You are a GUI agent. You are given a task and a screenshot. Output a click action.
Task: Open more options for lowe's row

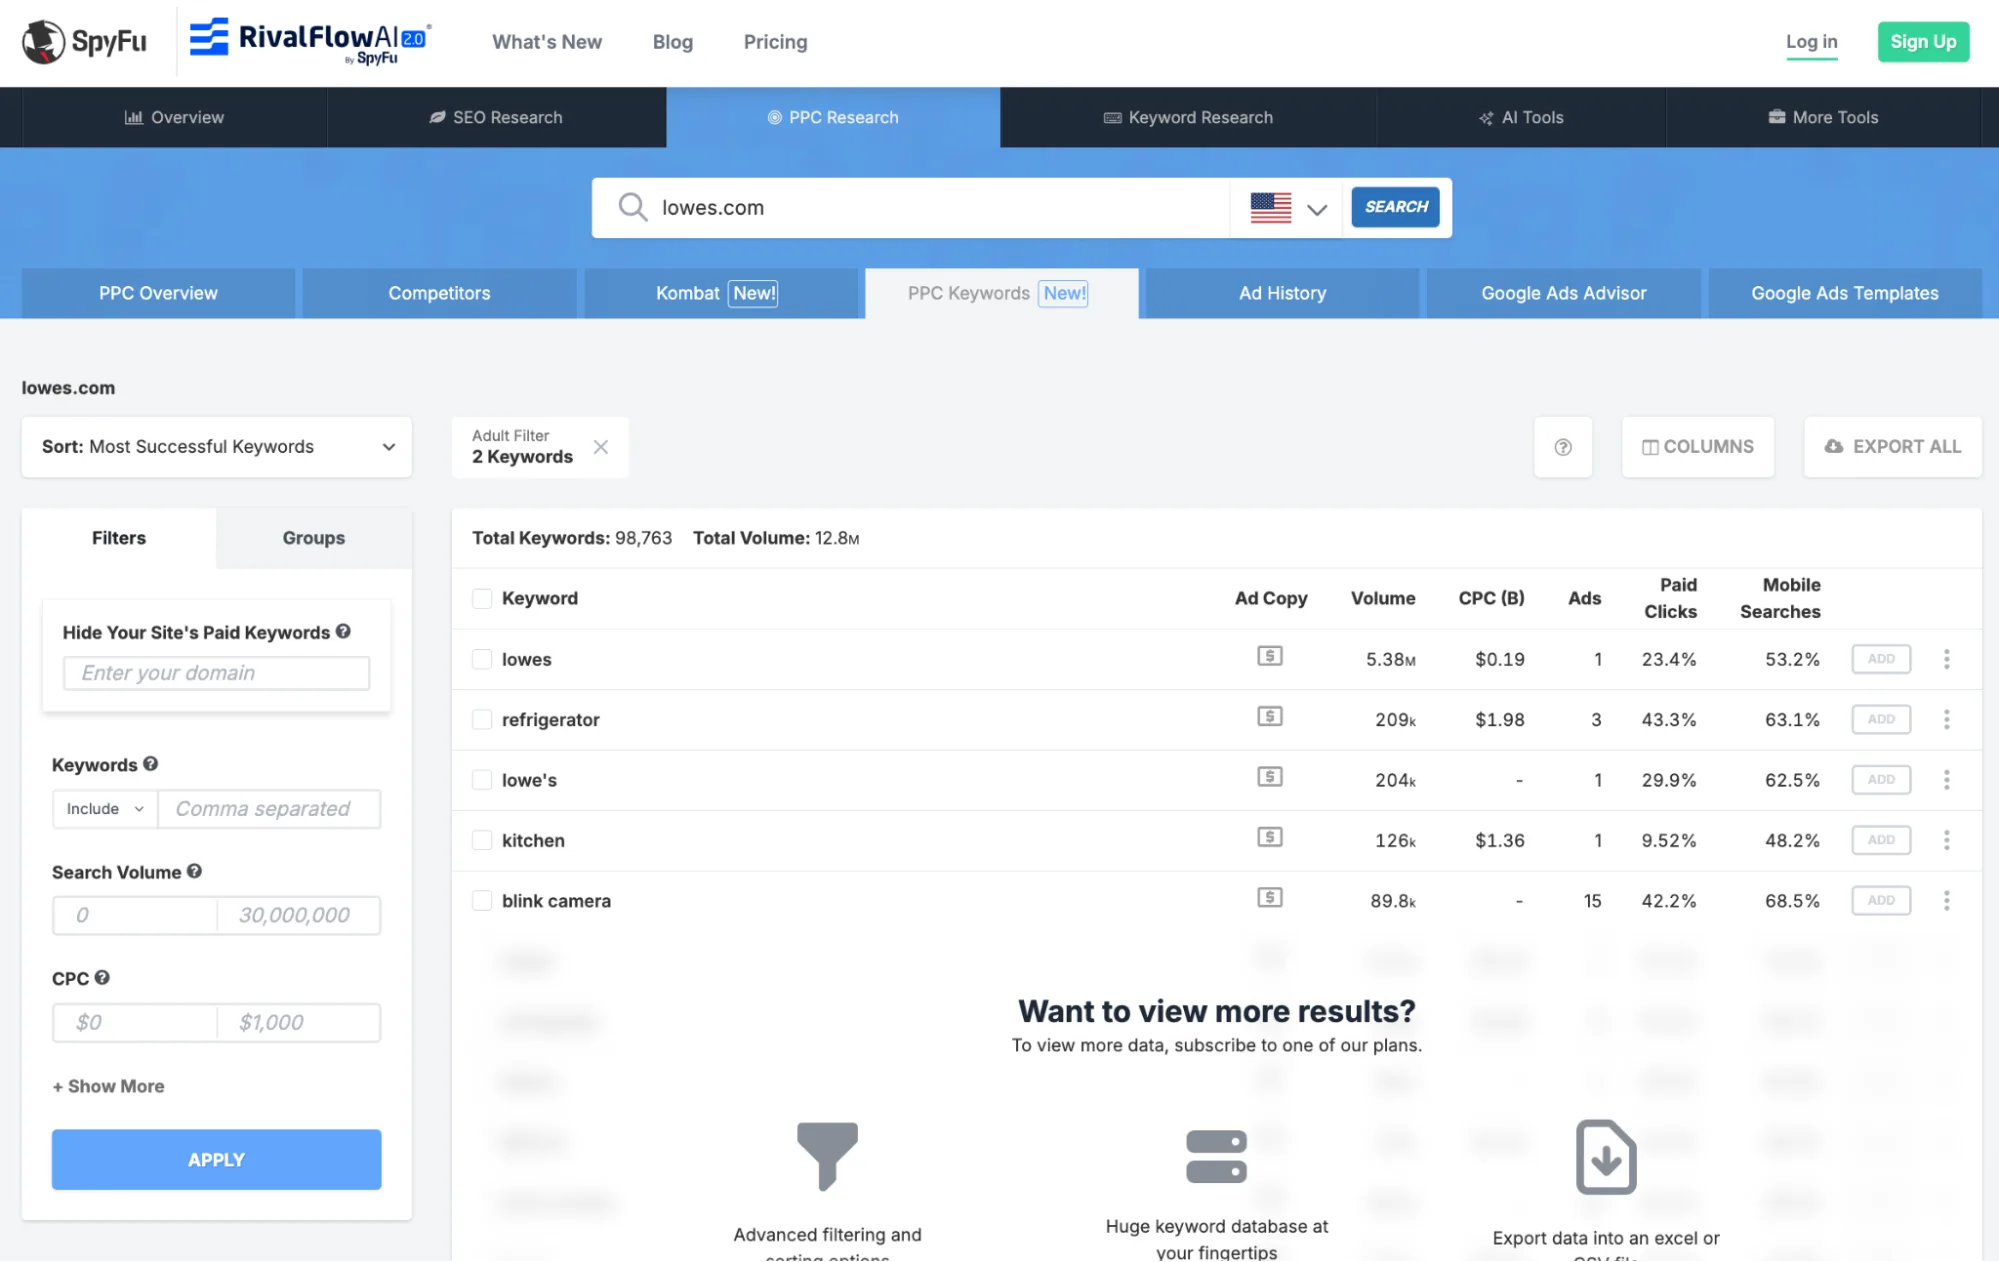(1946, 780)
